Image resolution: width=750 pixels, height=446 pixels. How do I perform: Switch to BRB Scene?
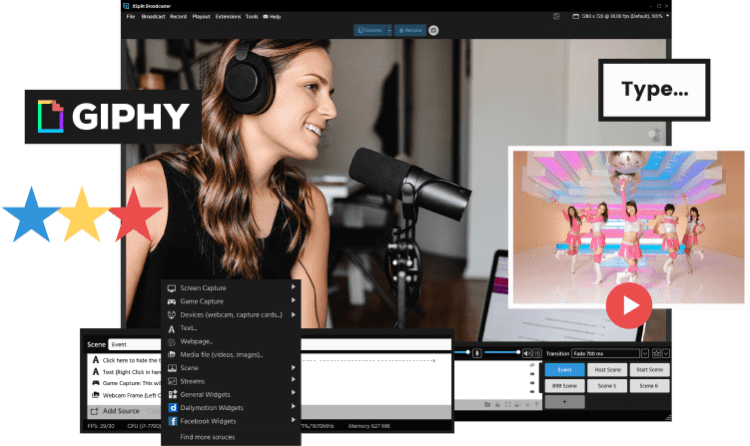tap(564, 386)
